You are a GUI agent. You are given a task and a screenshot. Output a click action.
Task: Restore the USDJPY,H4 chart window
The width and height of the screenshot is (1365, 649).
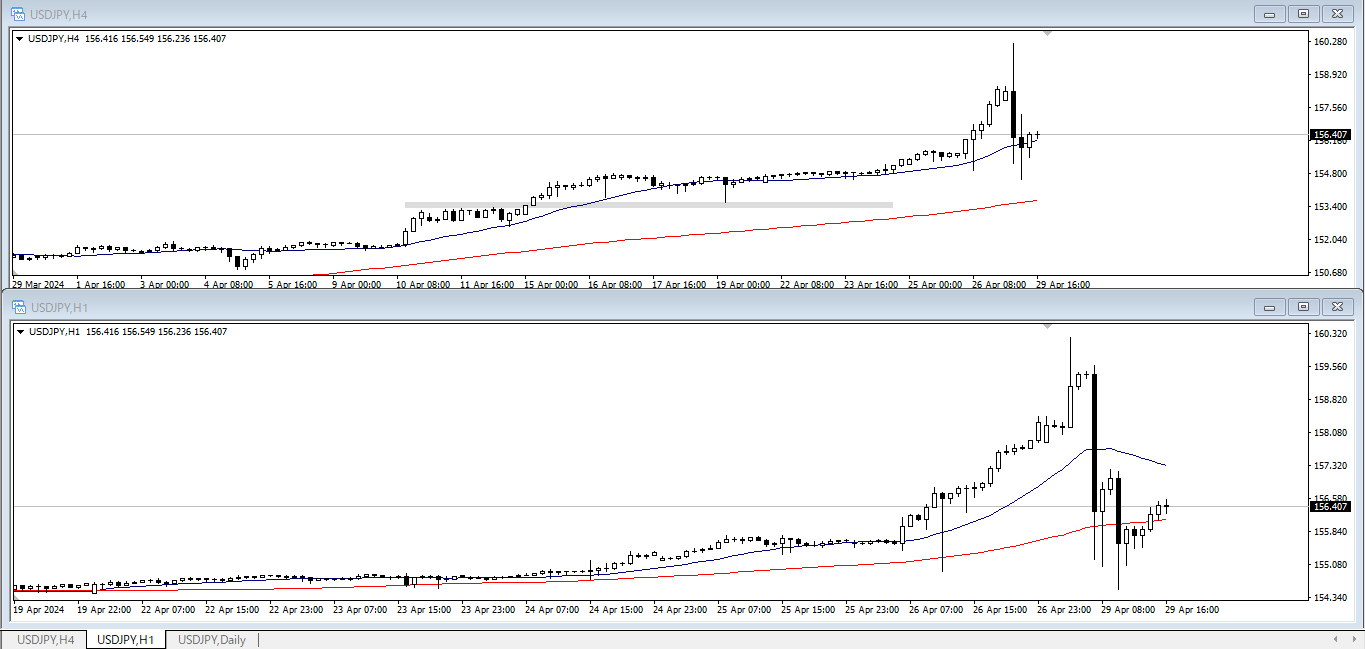pos(1303,14)
